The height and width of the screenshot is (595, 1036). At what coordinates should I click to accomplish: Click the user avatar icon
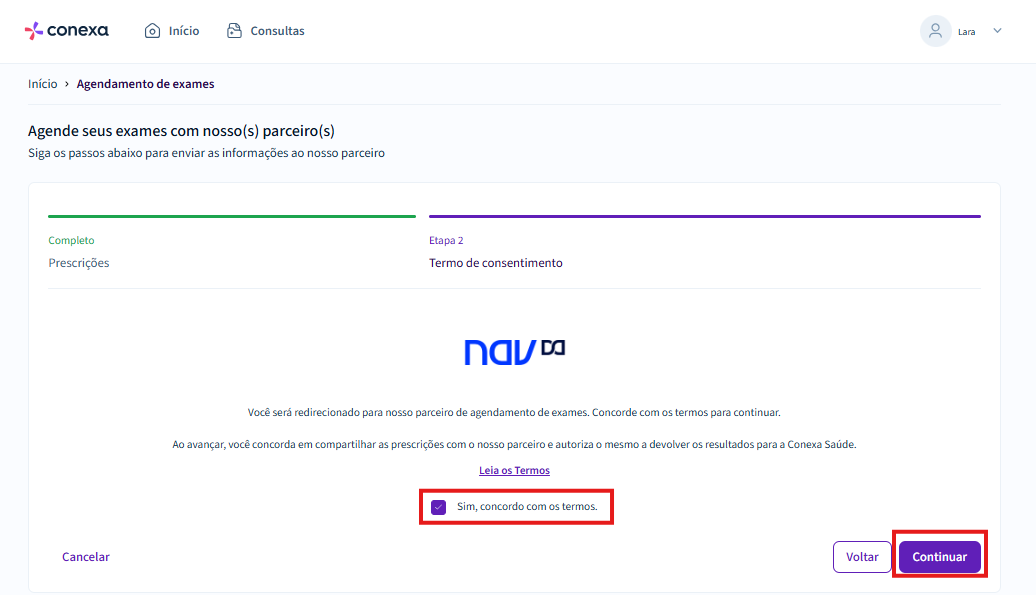935,31
